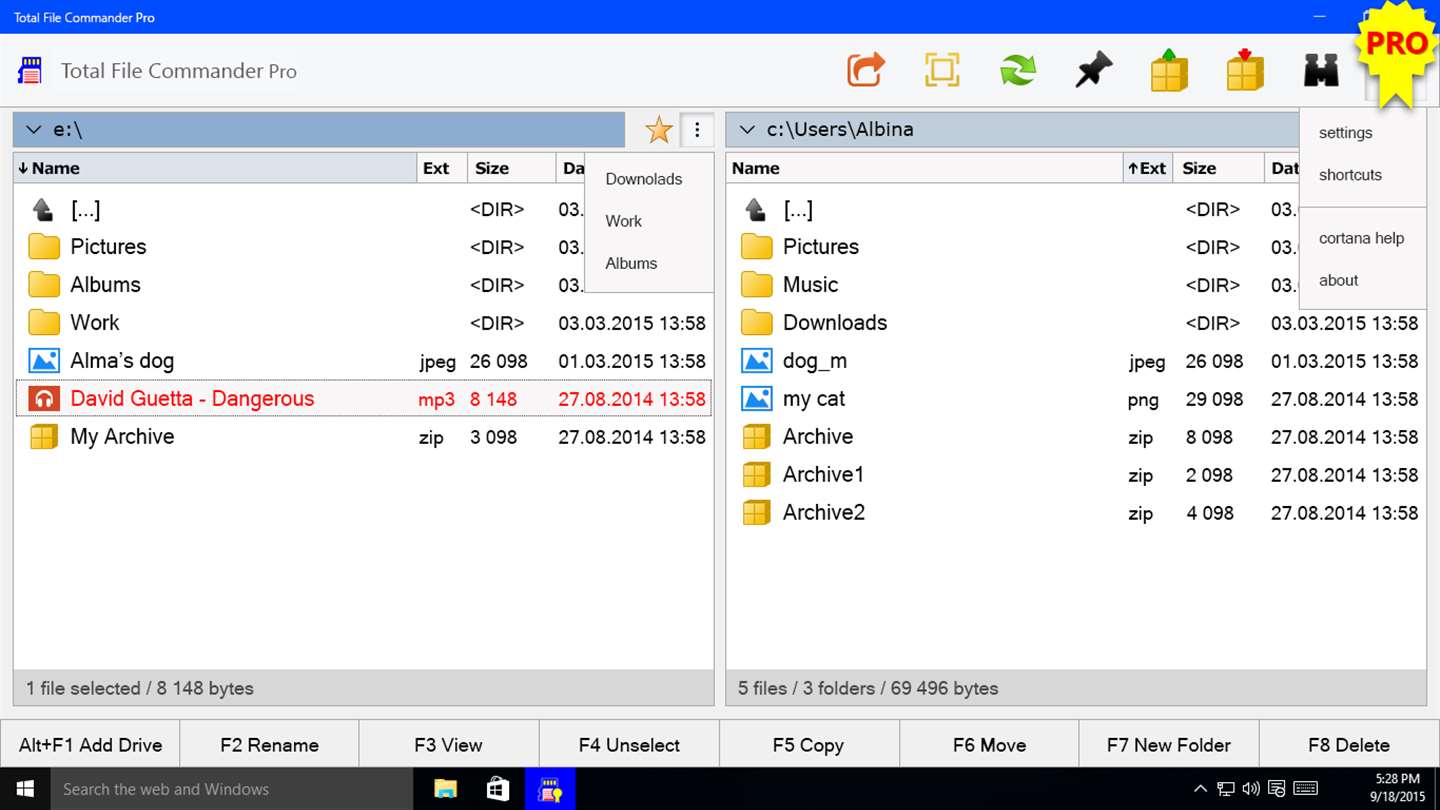Click the F5 Copy button
This screenshot has height=810, width=1440.
tap(809, 745)
